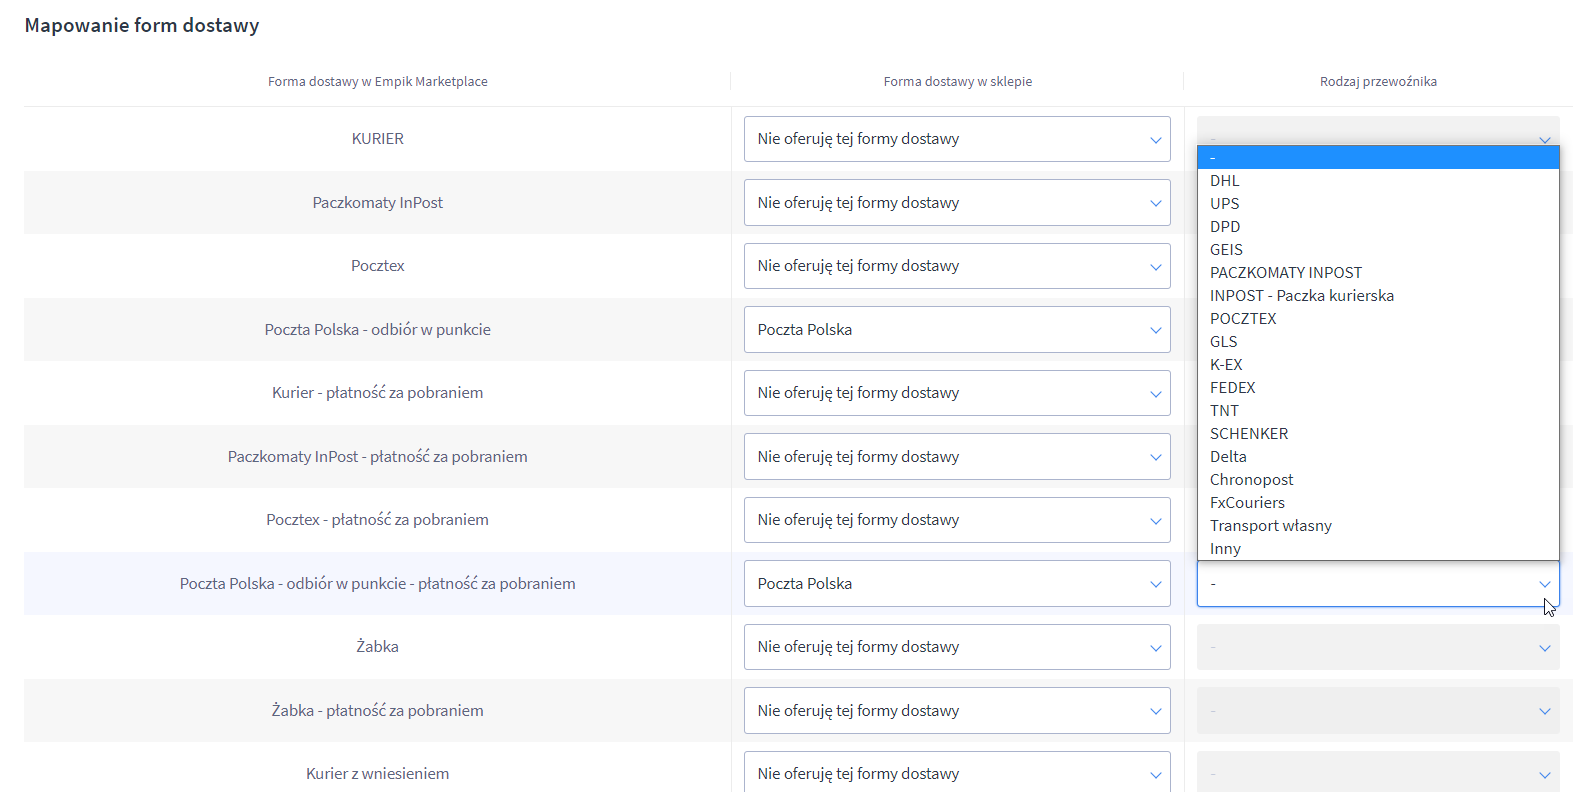Select Chronopost from carrier list

tap(1251, 480)
